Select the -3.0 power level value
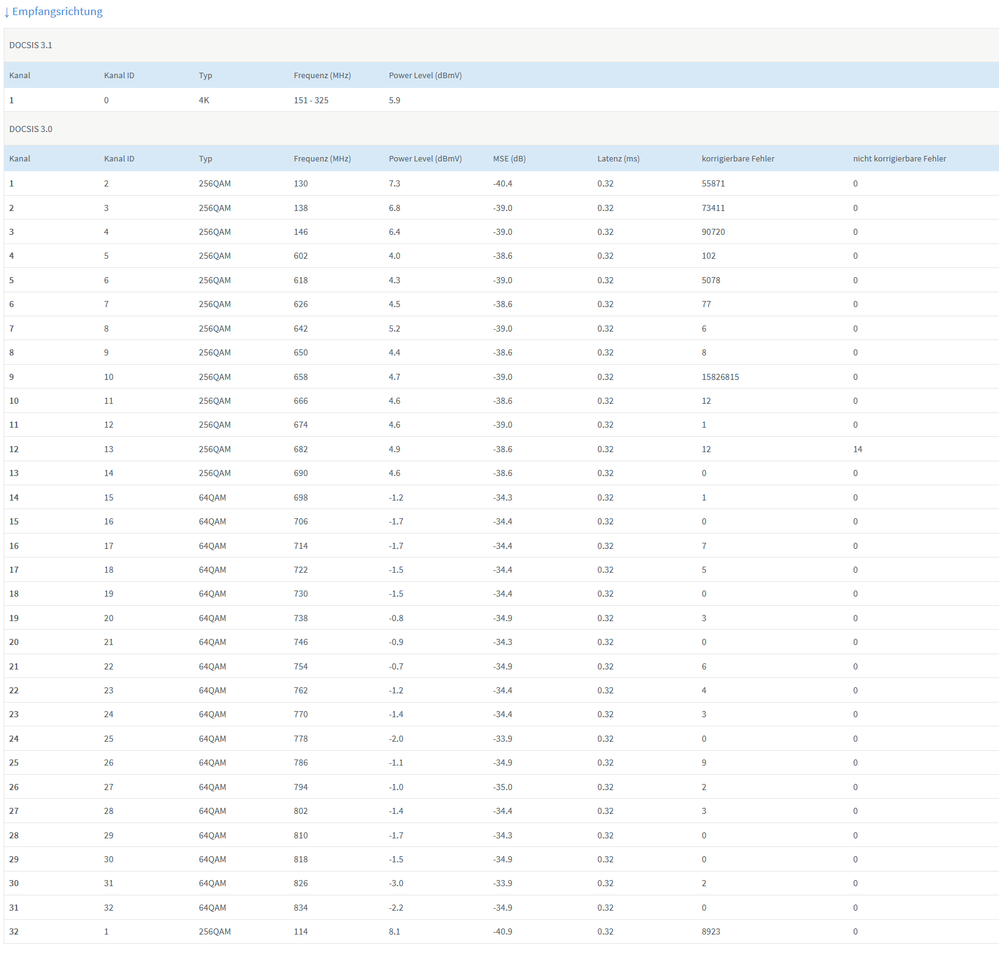The height and width of the screenshot is (957, 999). [x=397, y=883]
